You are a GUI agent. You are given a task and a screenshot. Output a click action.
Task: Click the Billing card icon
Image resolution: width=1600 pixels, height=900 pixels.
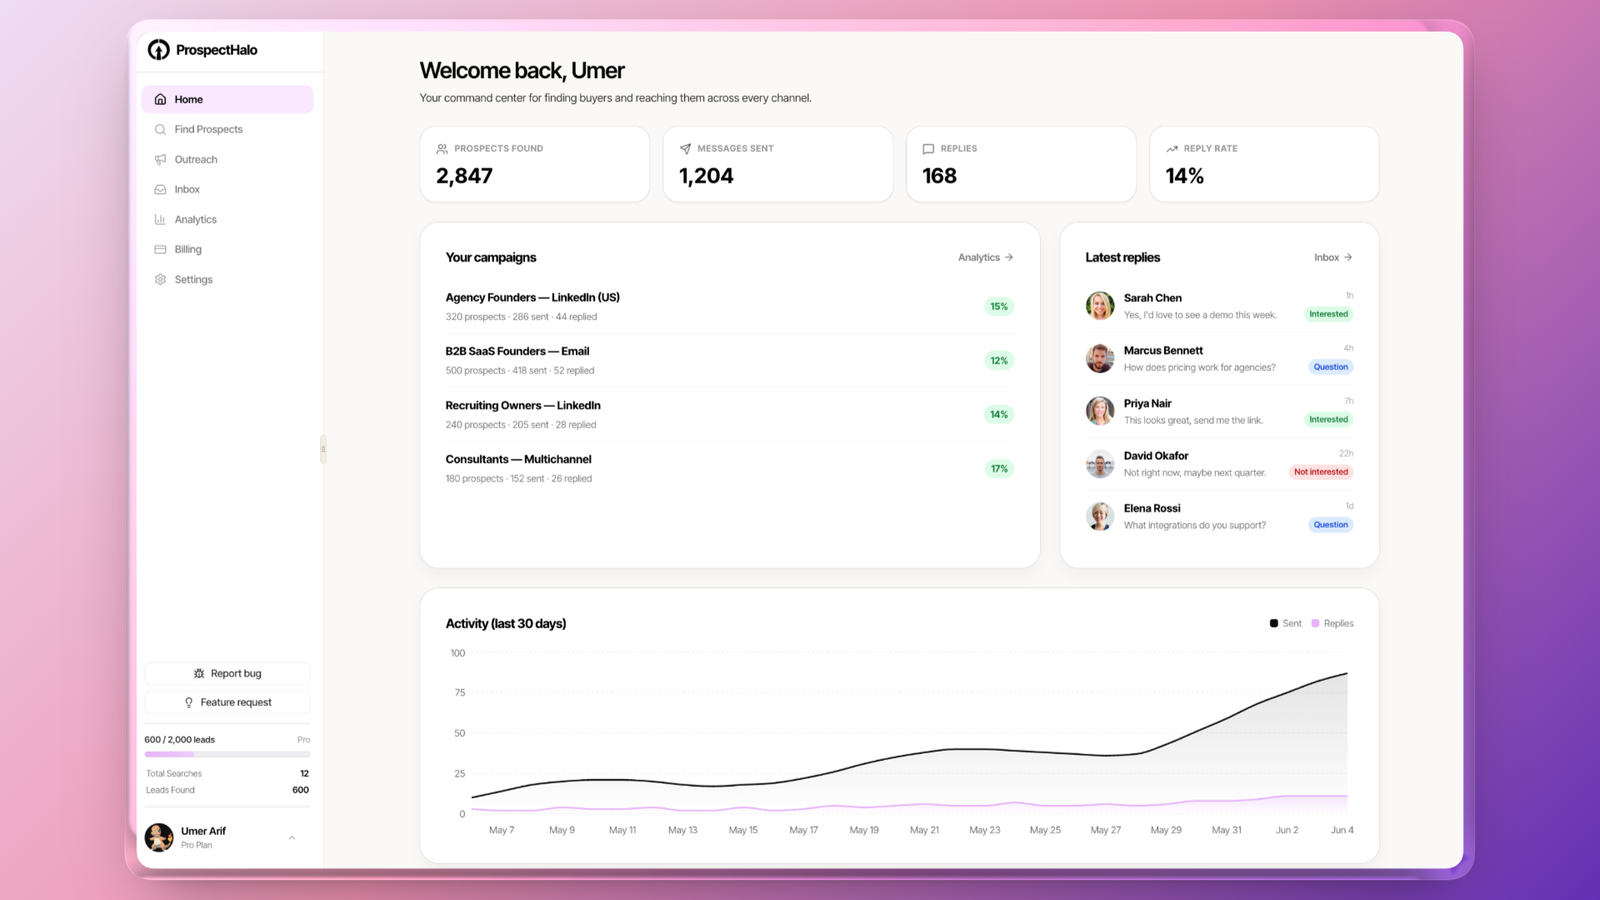point(160,250)
